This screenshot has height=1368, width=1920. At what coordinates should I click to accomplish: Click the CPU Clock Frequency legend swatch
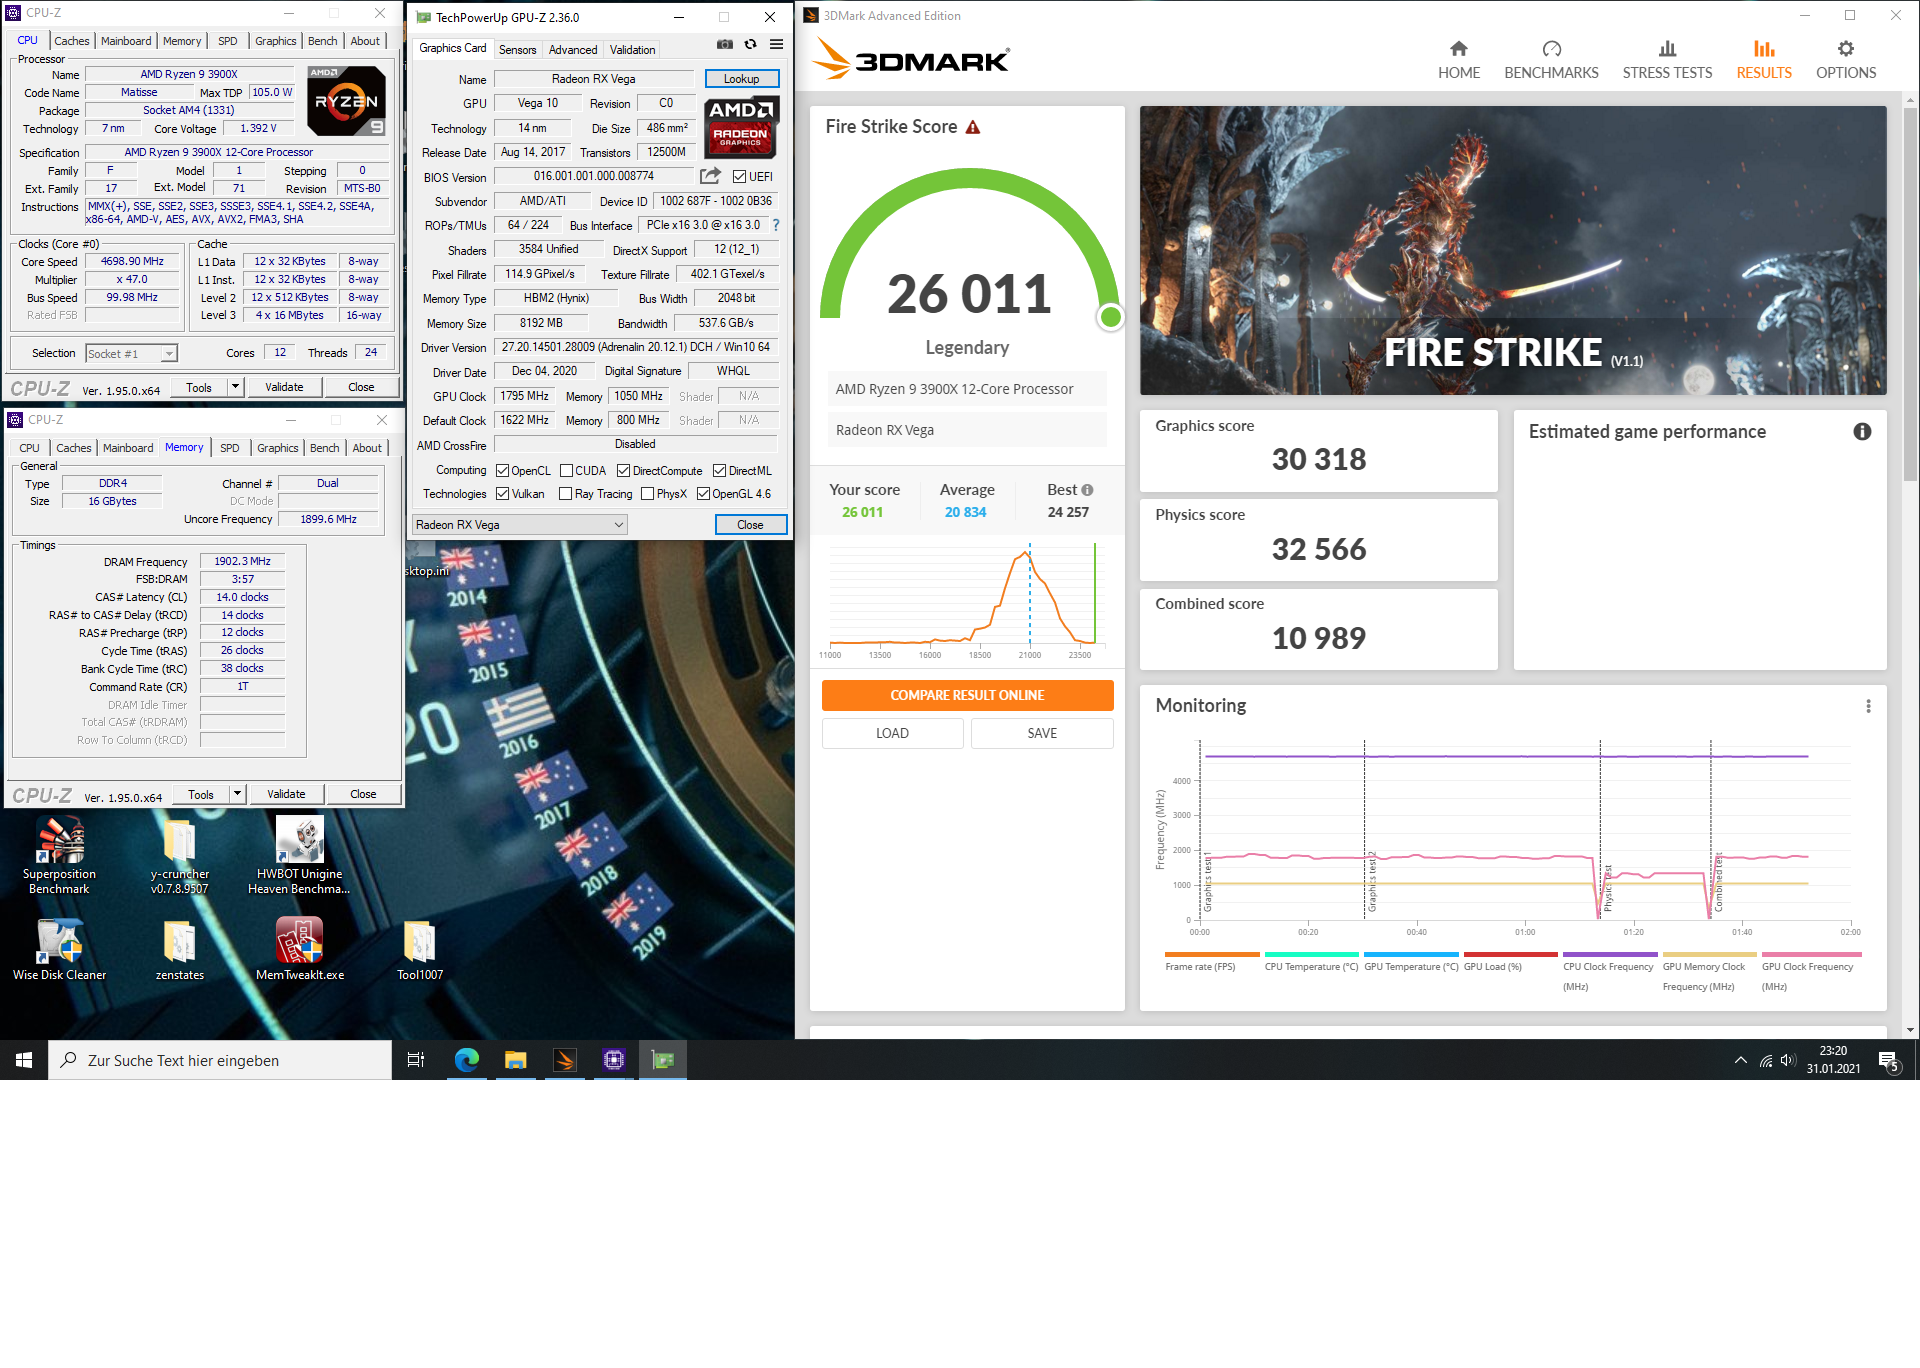(x=1610, y=955)
